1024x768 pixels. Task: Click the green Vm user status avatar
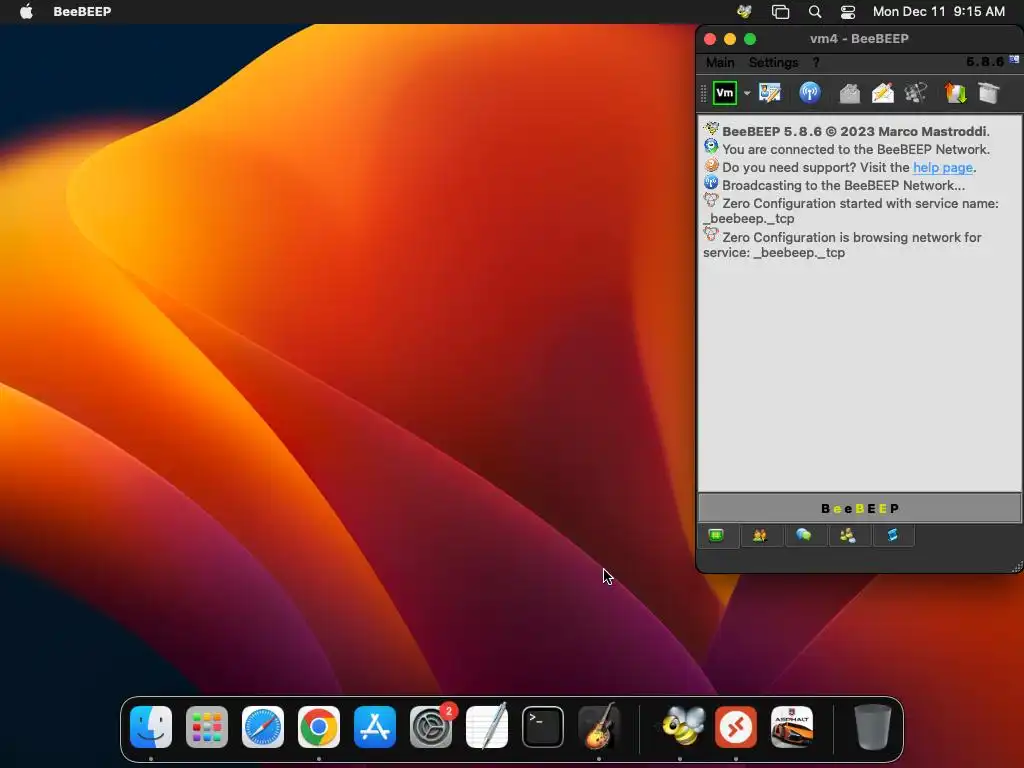(x=724, y=93)
